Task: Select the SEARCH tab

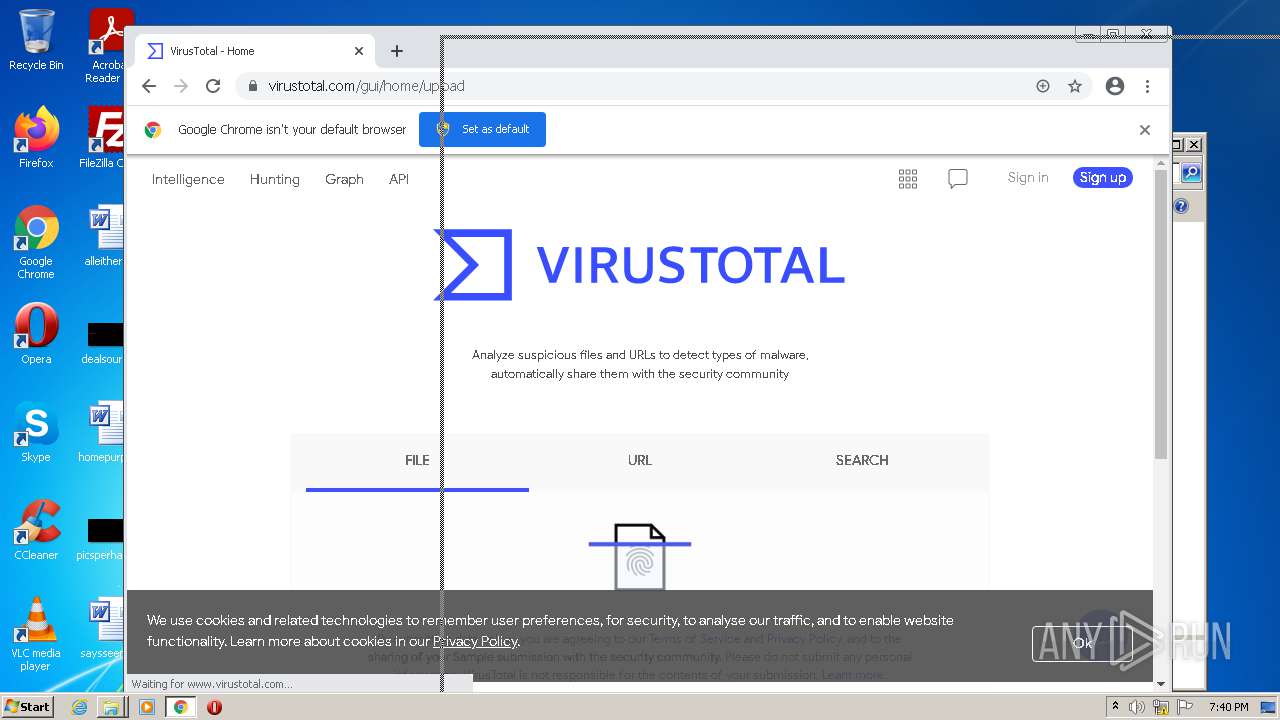Action: [x=862, y=460]
